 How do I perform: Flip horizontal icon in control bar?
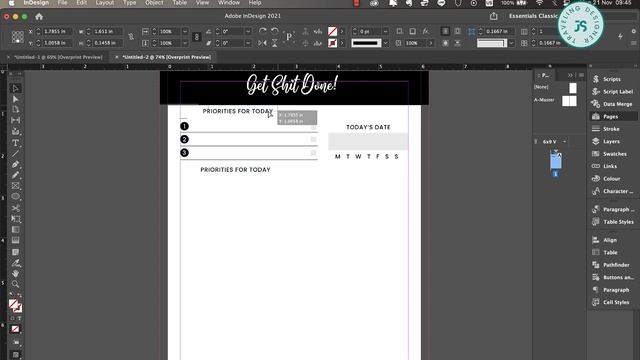[262, 43]
